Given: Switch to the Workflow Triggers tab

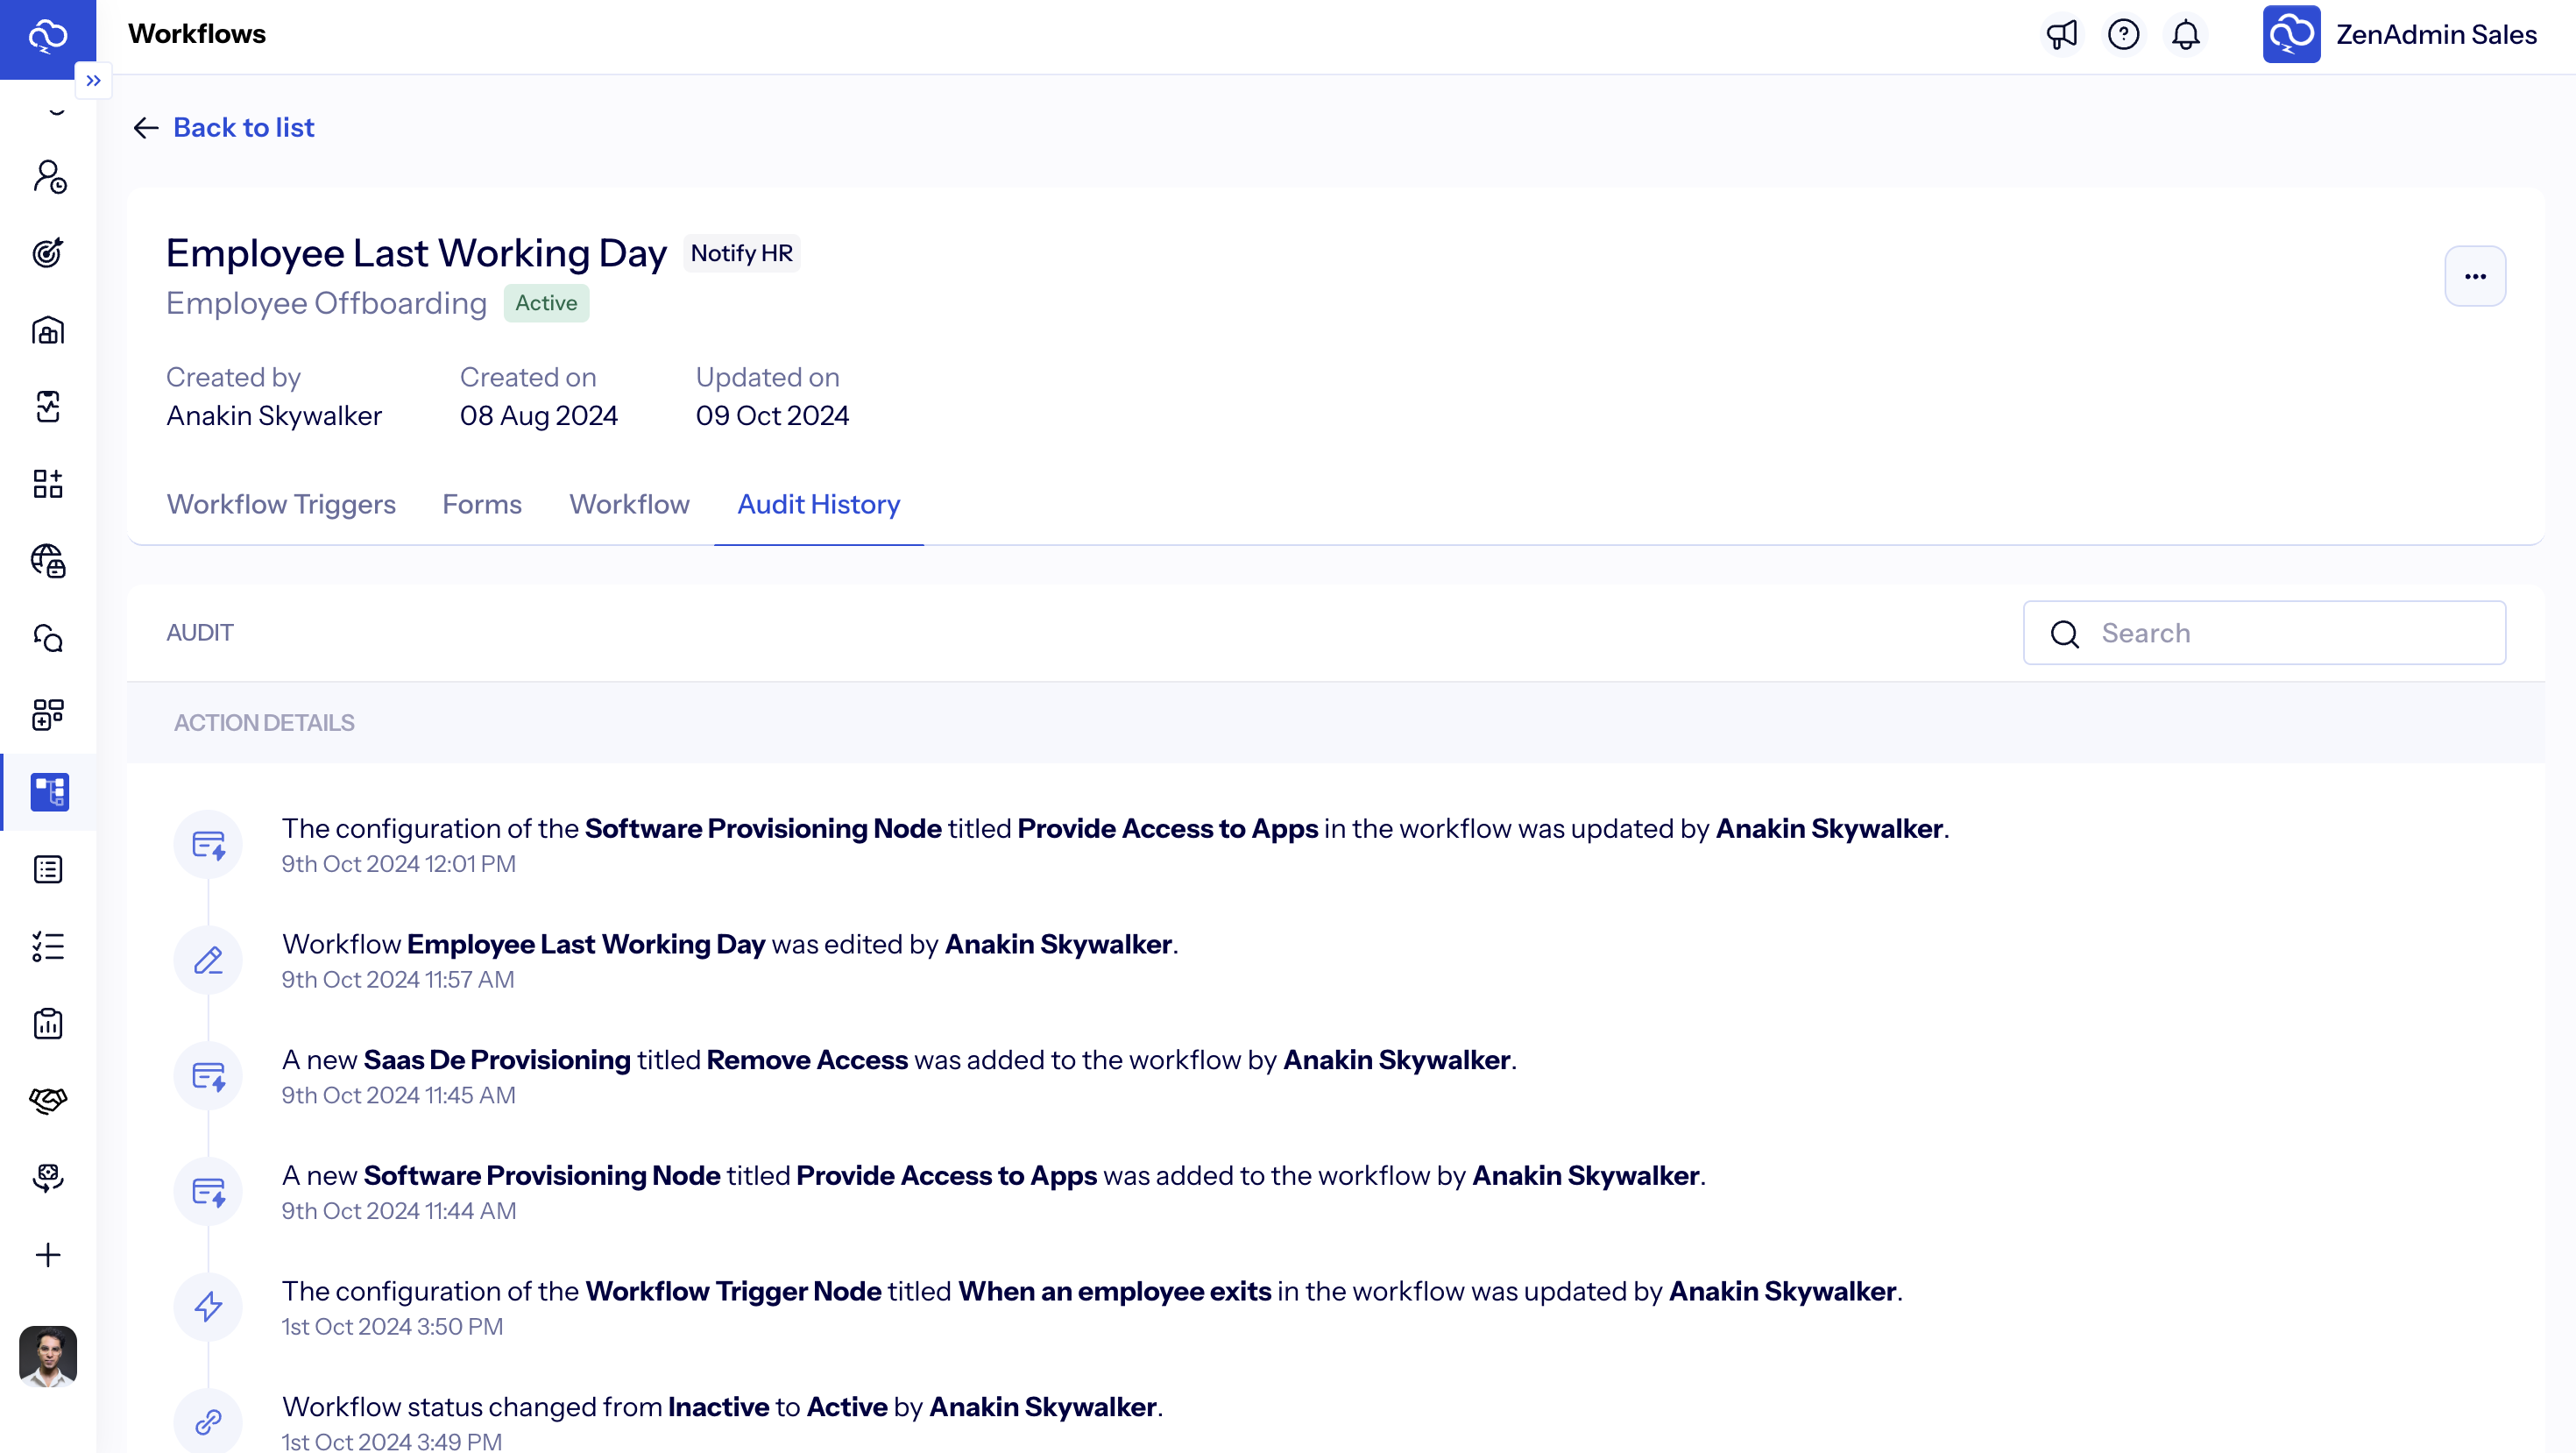Looking at the screenshot, I should 281,504.
